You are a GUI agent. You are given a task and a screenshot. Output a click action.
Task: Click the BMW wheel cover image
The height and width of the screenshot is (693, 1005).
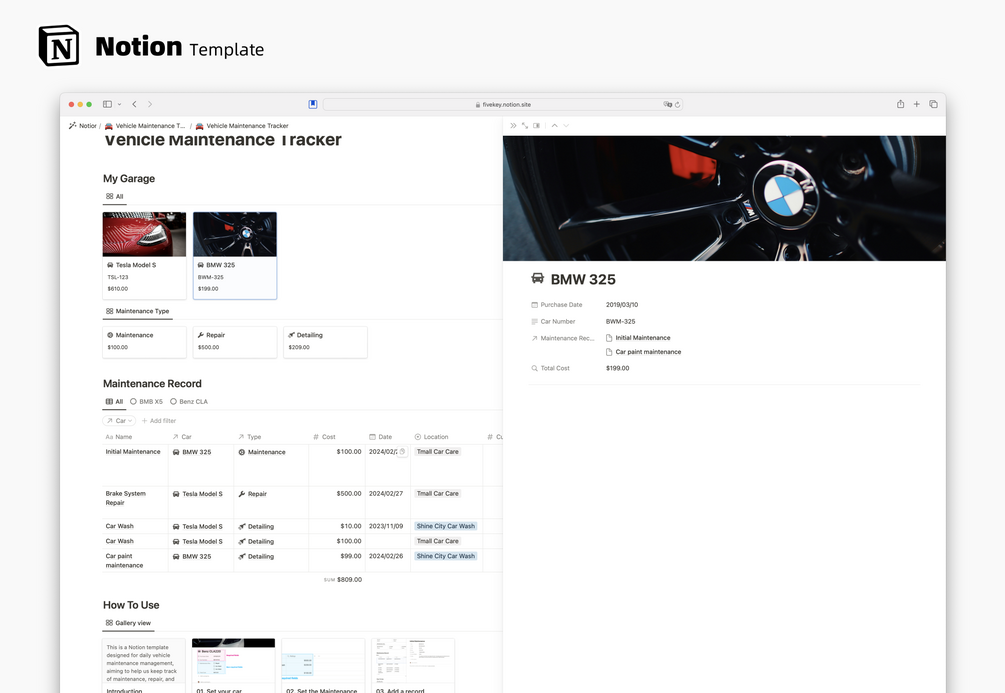click(x=724, y=198)
